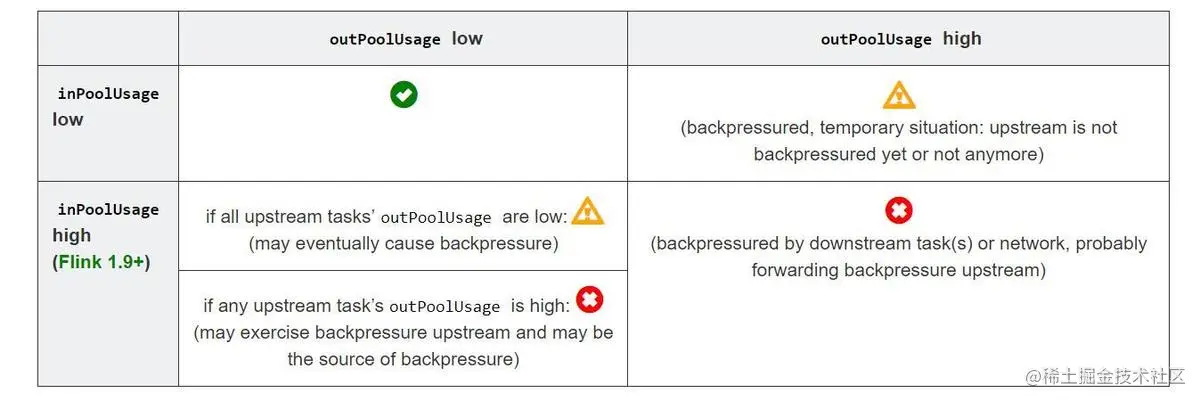
Task: Click red X icon beside 'is high:'
Action: 590,299
